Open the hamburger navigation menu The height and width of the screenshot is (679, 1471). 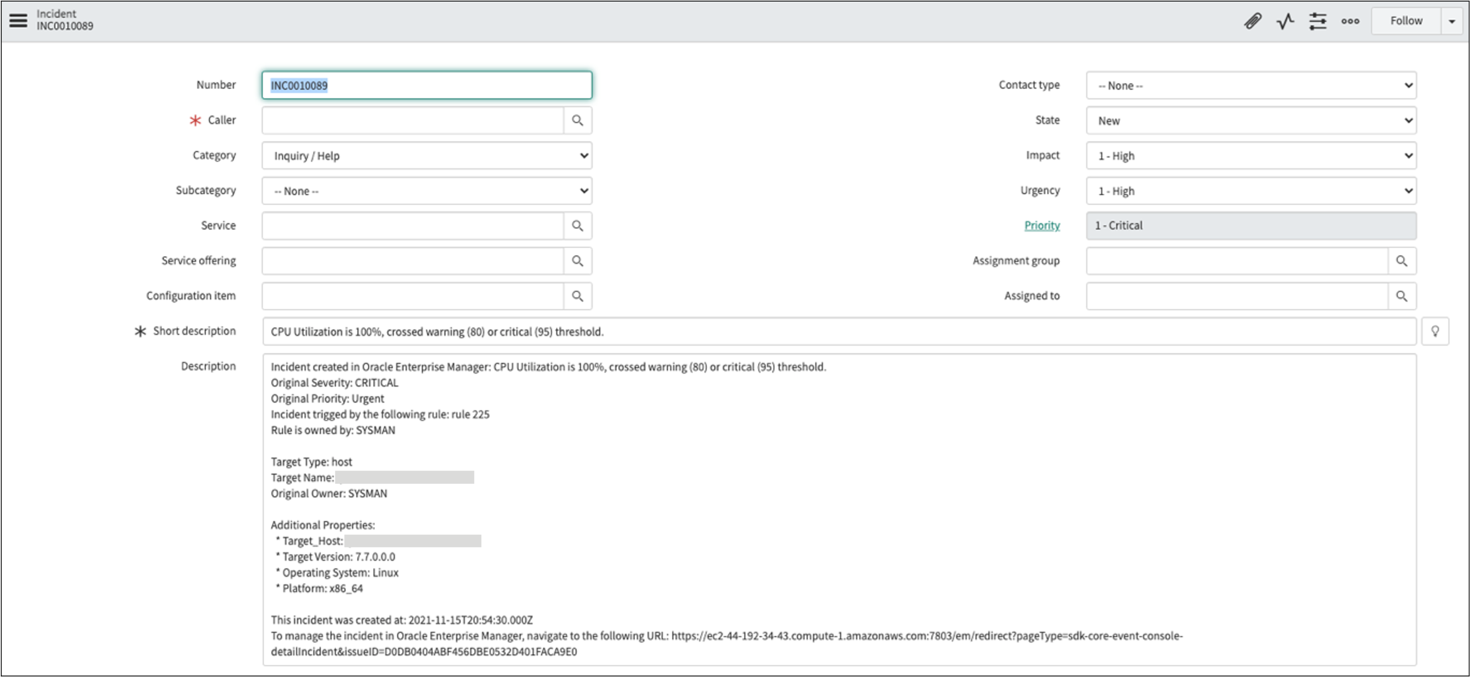coord(18,21)
